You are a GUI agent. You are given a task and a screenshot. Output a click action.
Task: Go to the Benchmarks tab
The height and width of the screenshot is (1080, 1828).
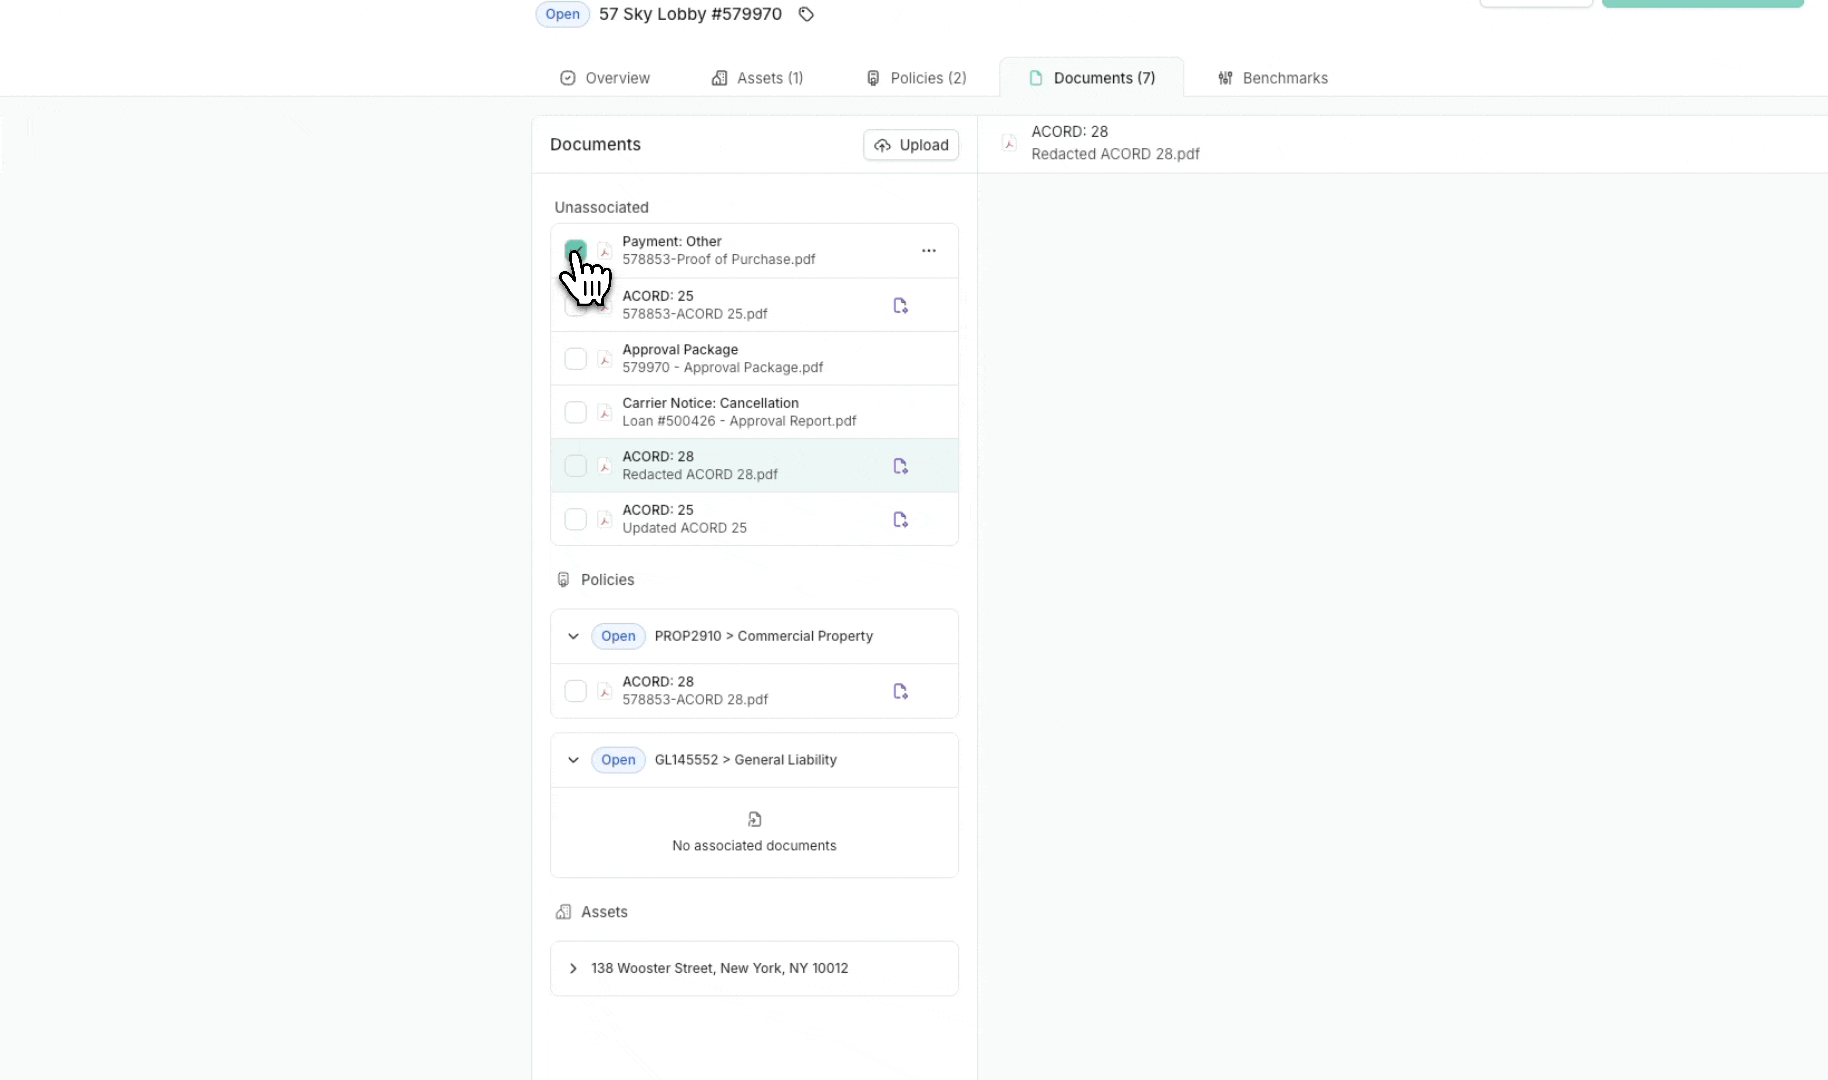1273,78
